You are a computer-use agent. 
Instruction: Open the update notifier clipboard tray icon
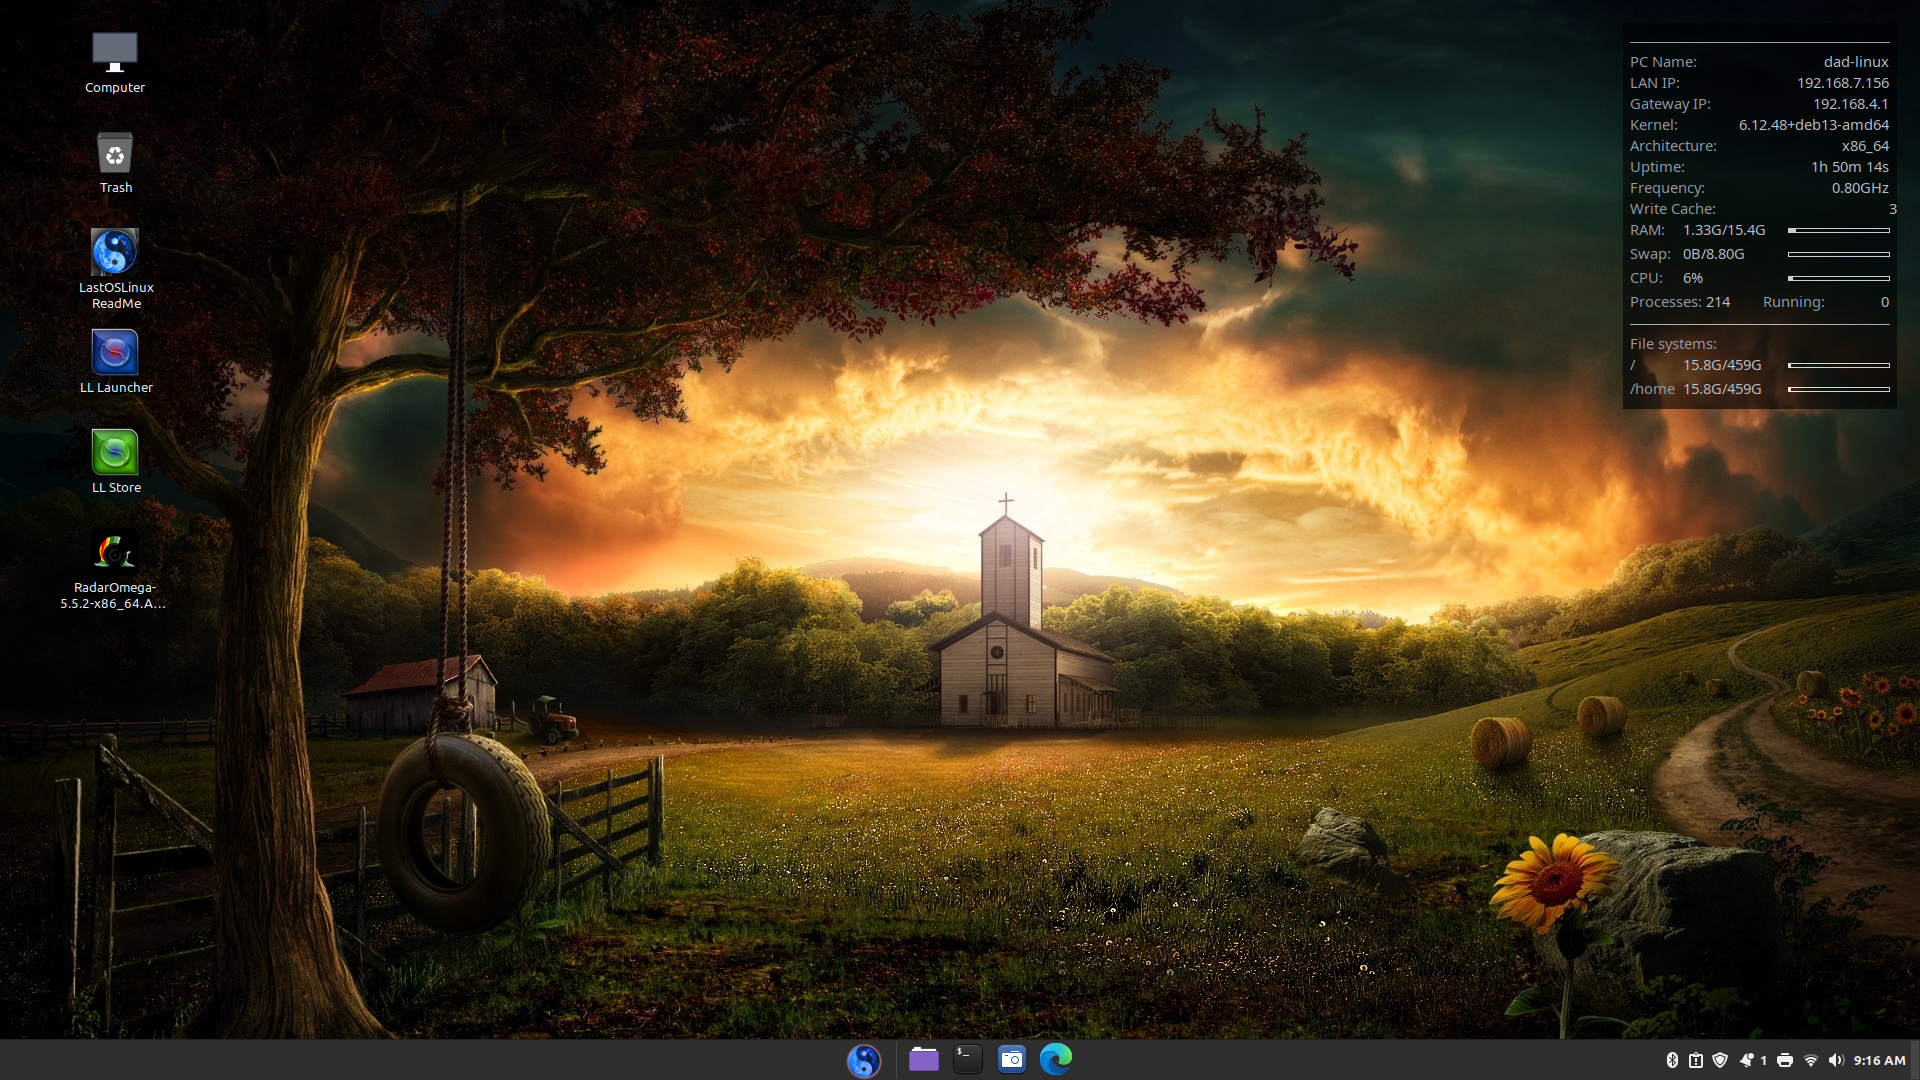pos(1696,1060)
